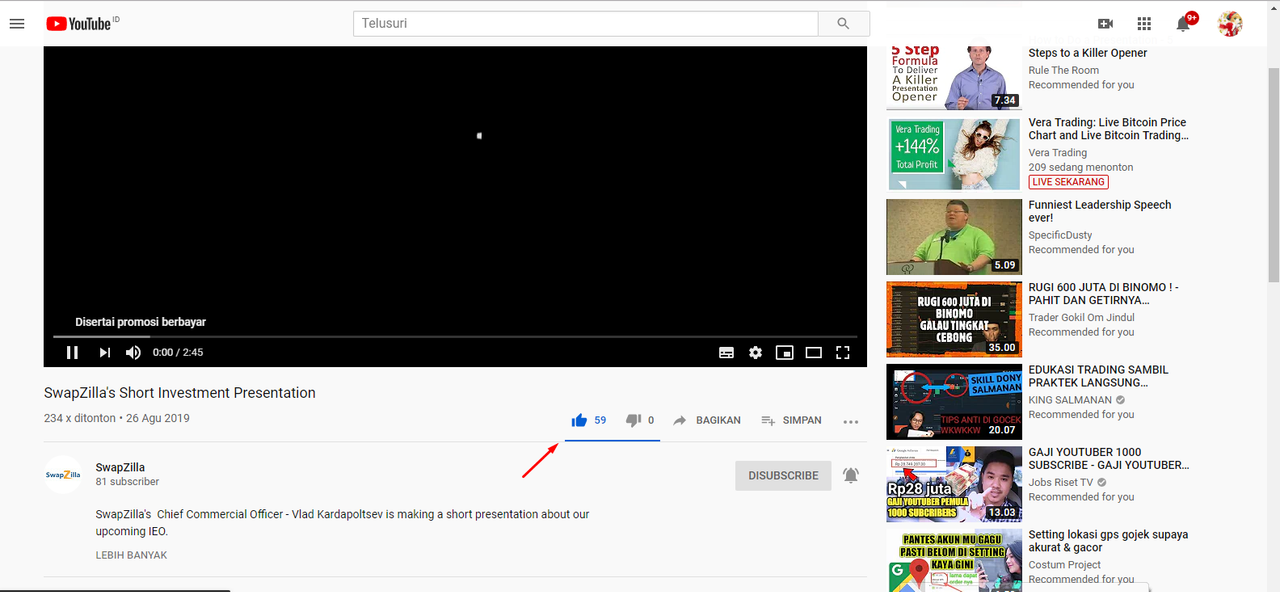Click the DISUBSCRIBE button
1280x592 pixels.
pos(783,476)
